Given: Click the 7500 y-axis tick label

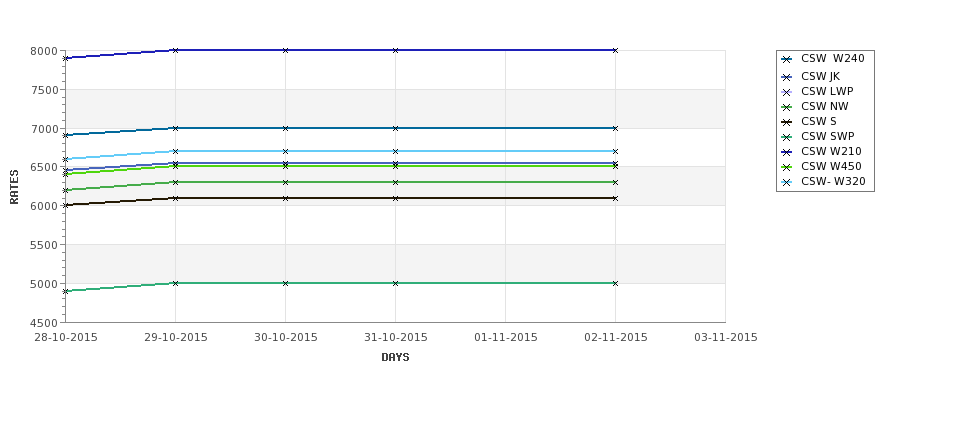Looking at the screenshot, I should pos(44,90).
